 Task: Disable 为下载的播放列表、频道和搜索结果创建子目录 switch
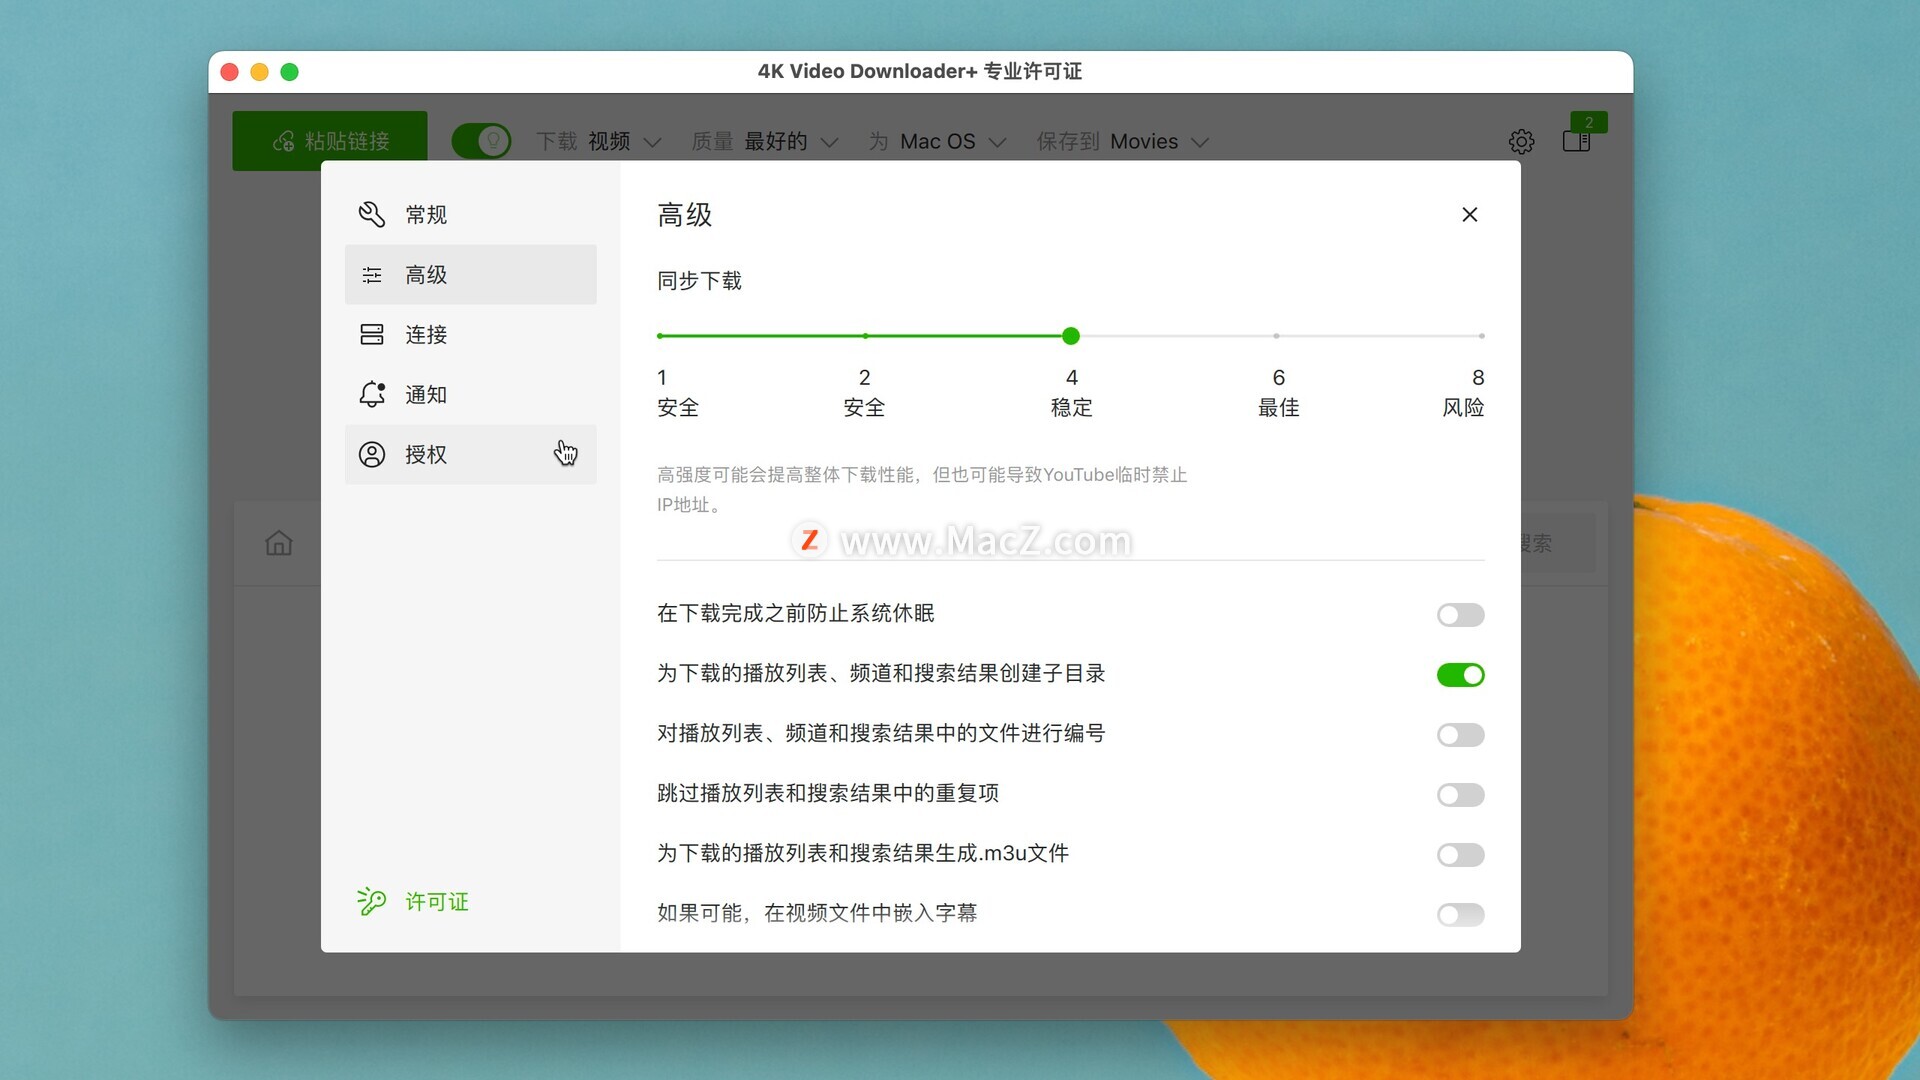(1461, 675)
